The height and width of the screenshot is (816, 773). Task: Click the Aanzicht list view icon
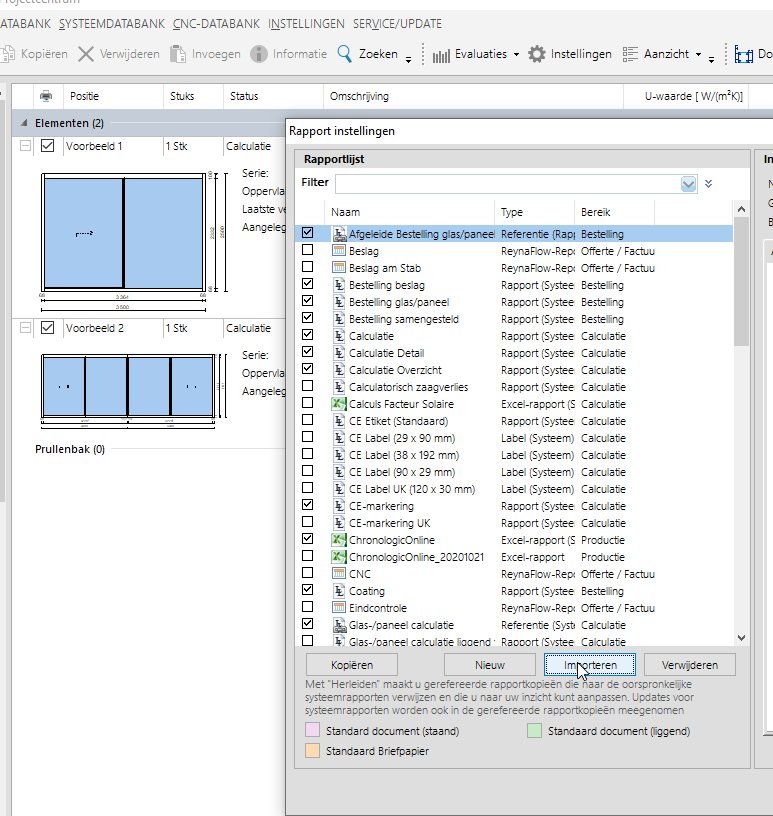point(630,54)
